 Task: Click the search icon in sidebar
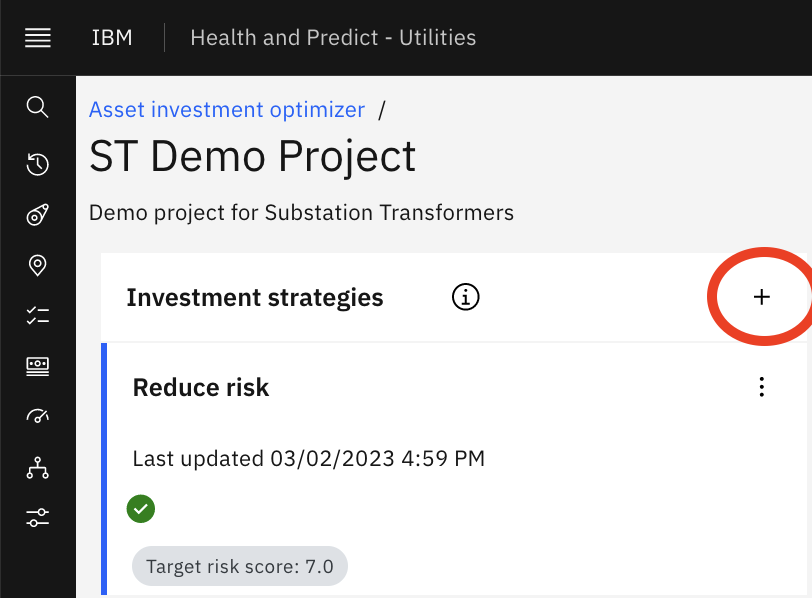pos(37,107)
